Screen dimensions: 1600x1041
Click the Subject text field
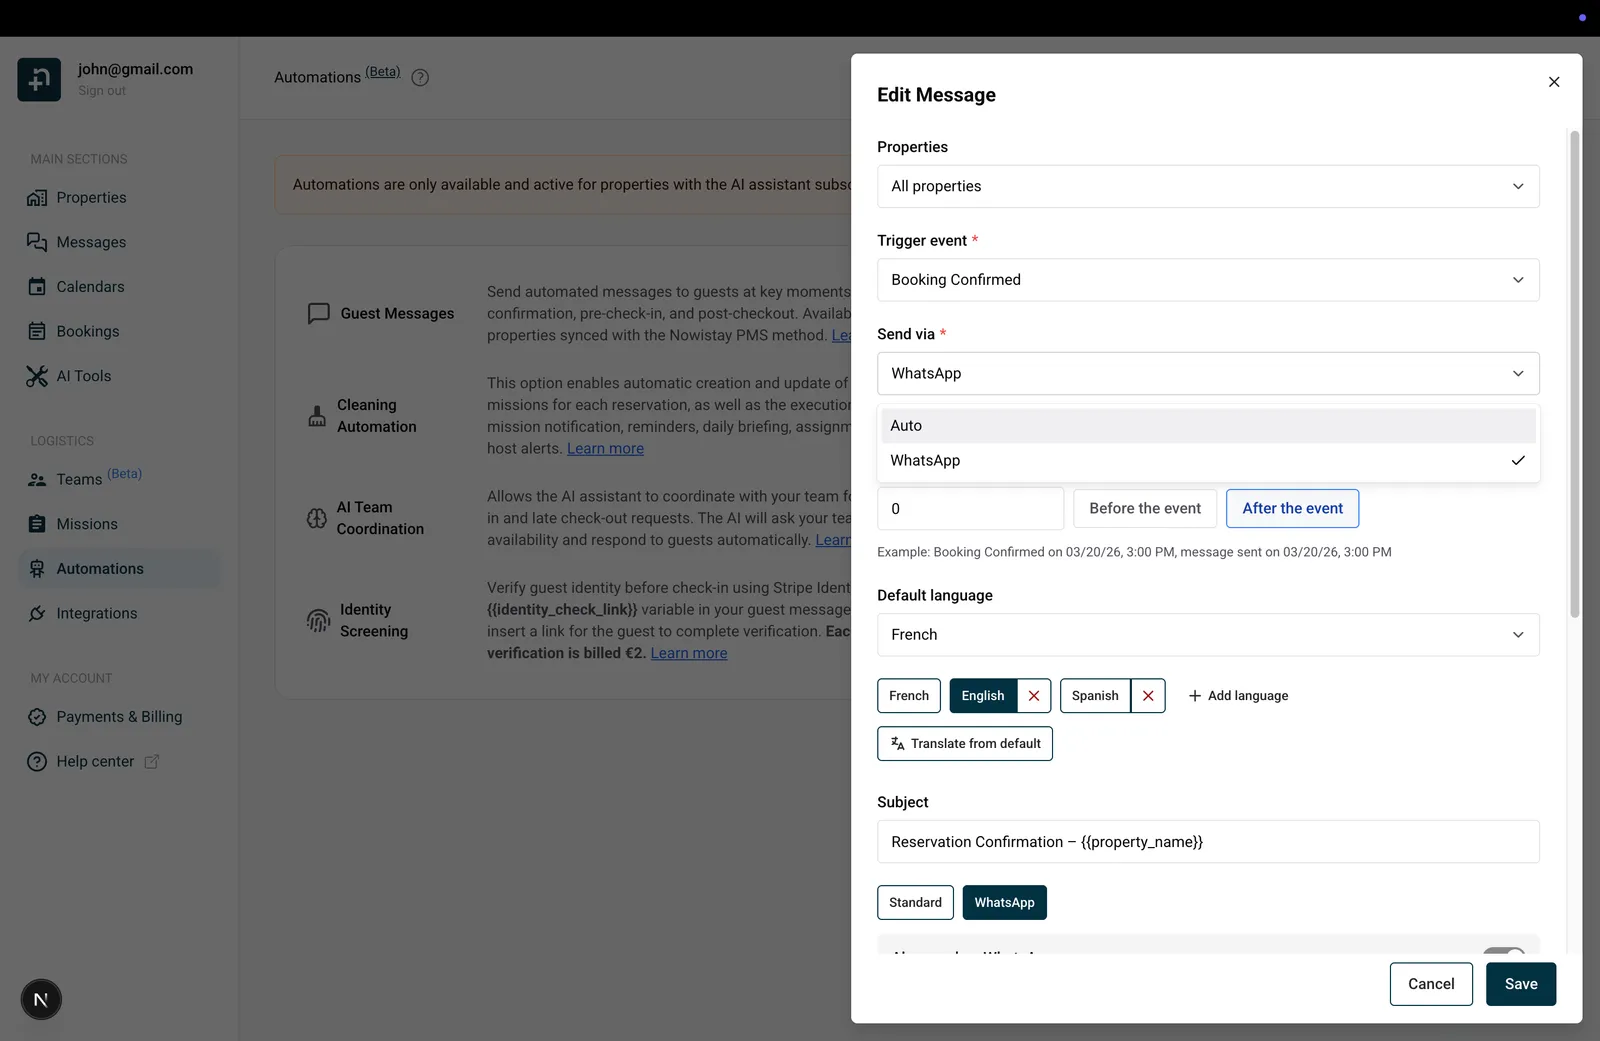point(1208,842)
